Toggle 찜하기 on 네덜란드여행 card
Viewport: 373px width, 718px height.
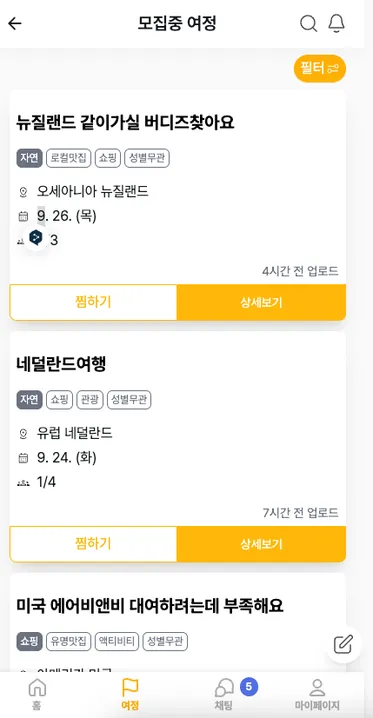point(93,544)
